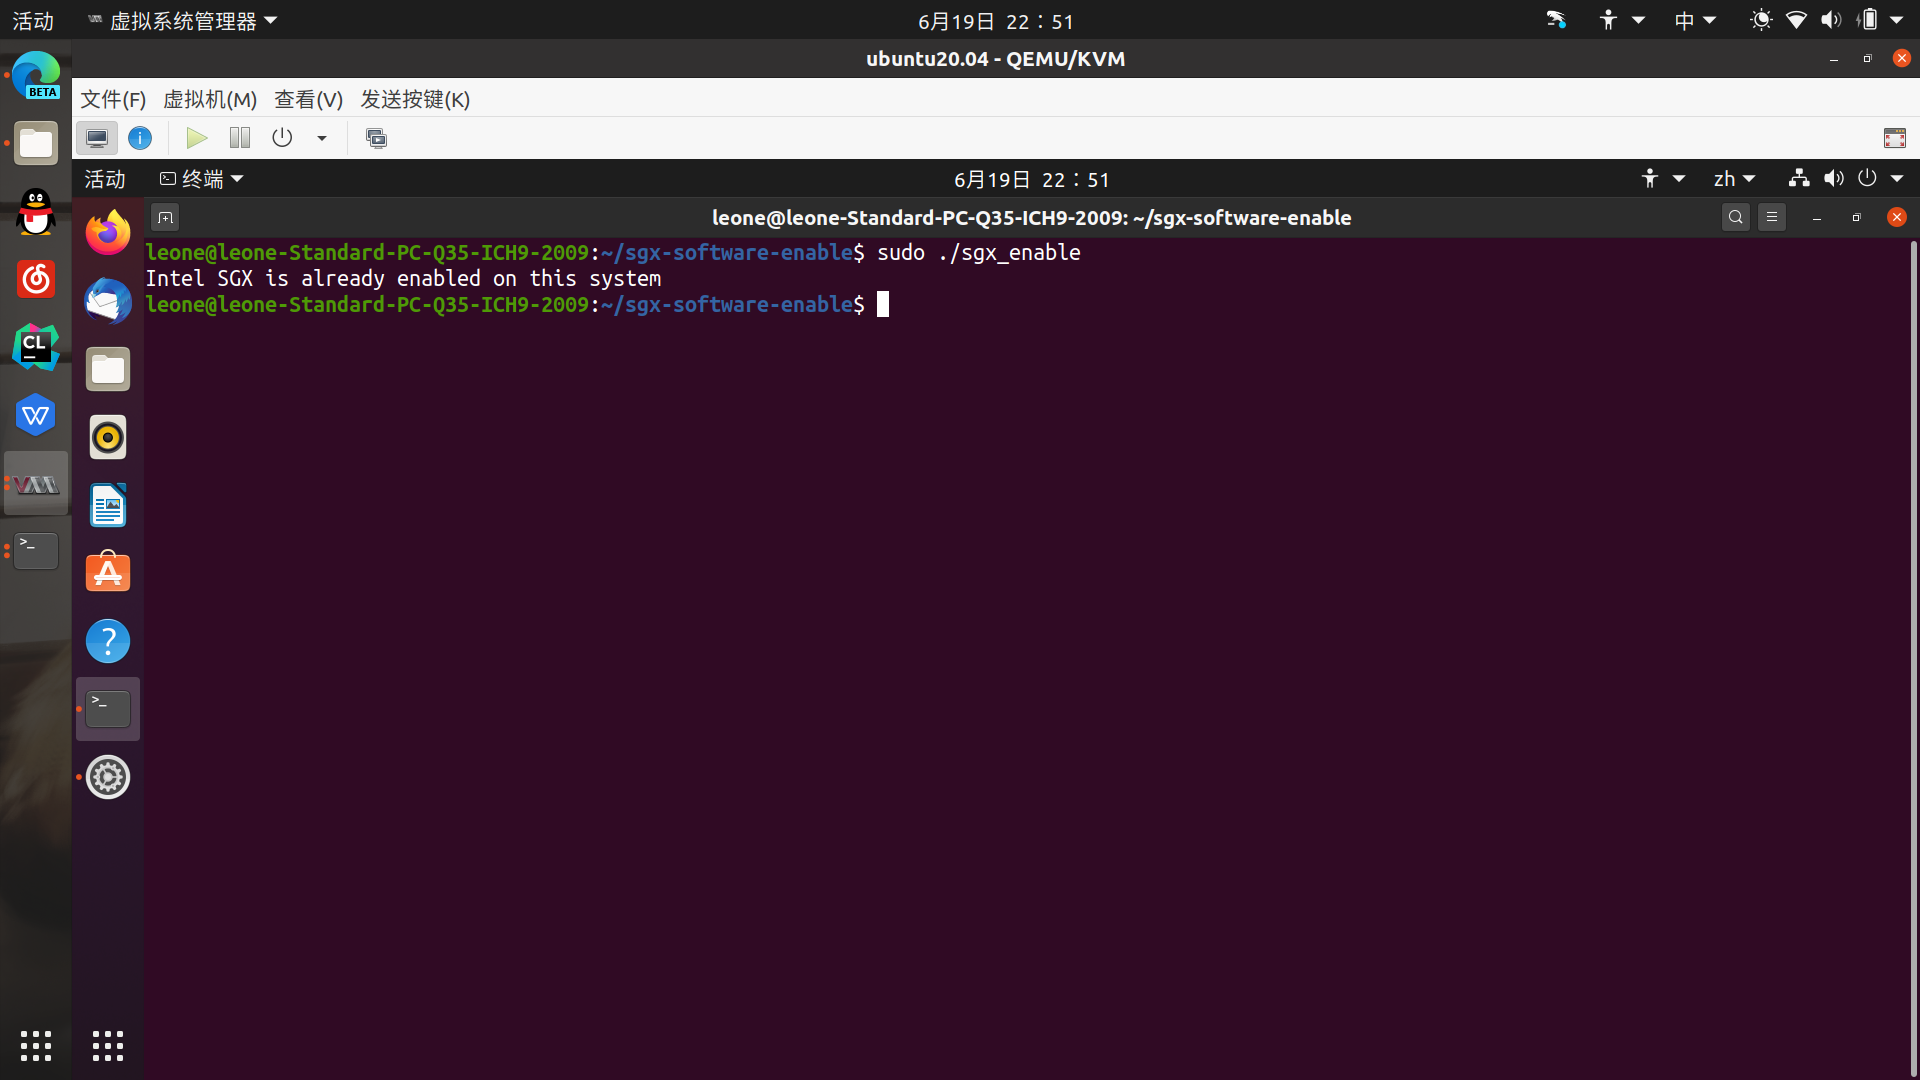Shut down the virtual machine power icon
1920x1080 pixels.
click(283, 138)
